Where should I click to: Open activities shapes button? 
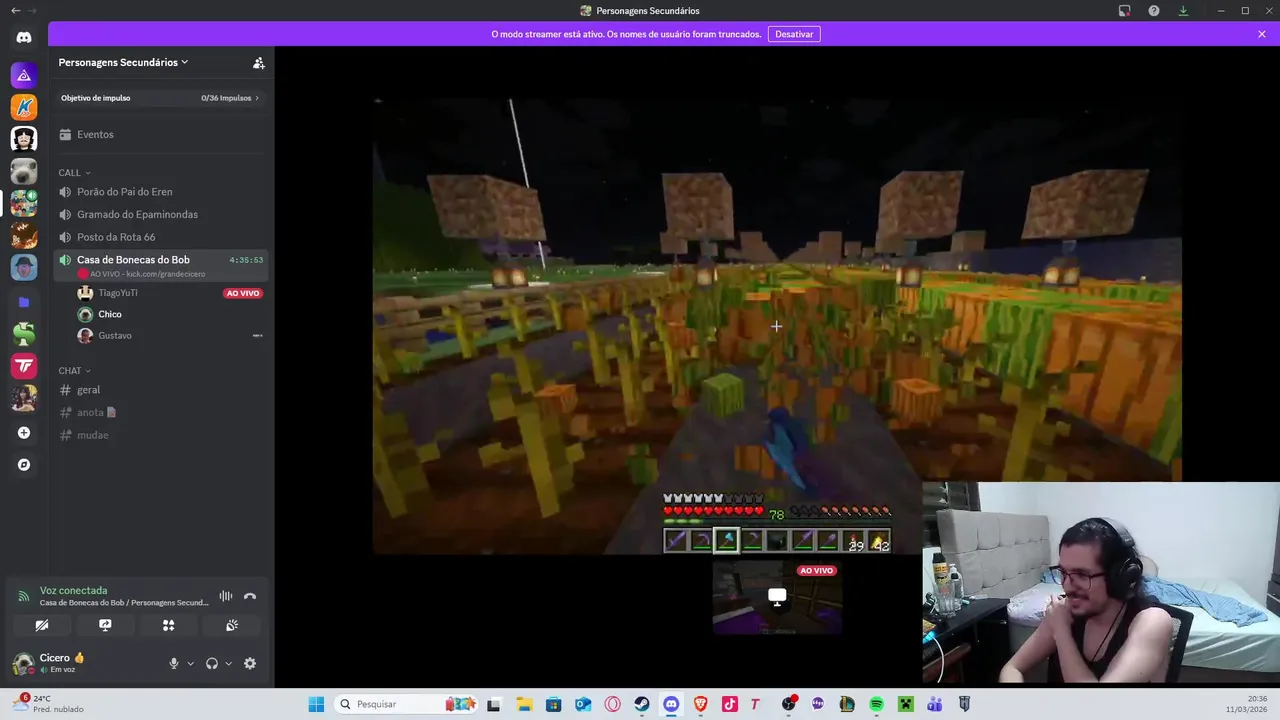point(168,625)
